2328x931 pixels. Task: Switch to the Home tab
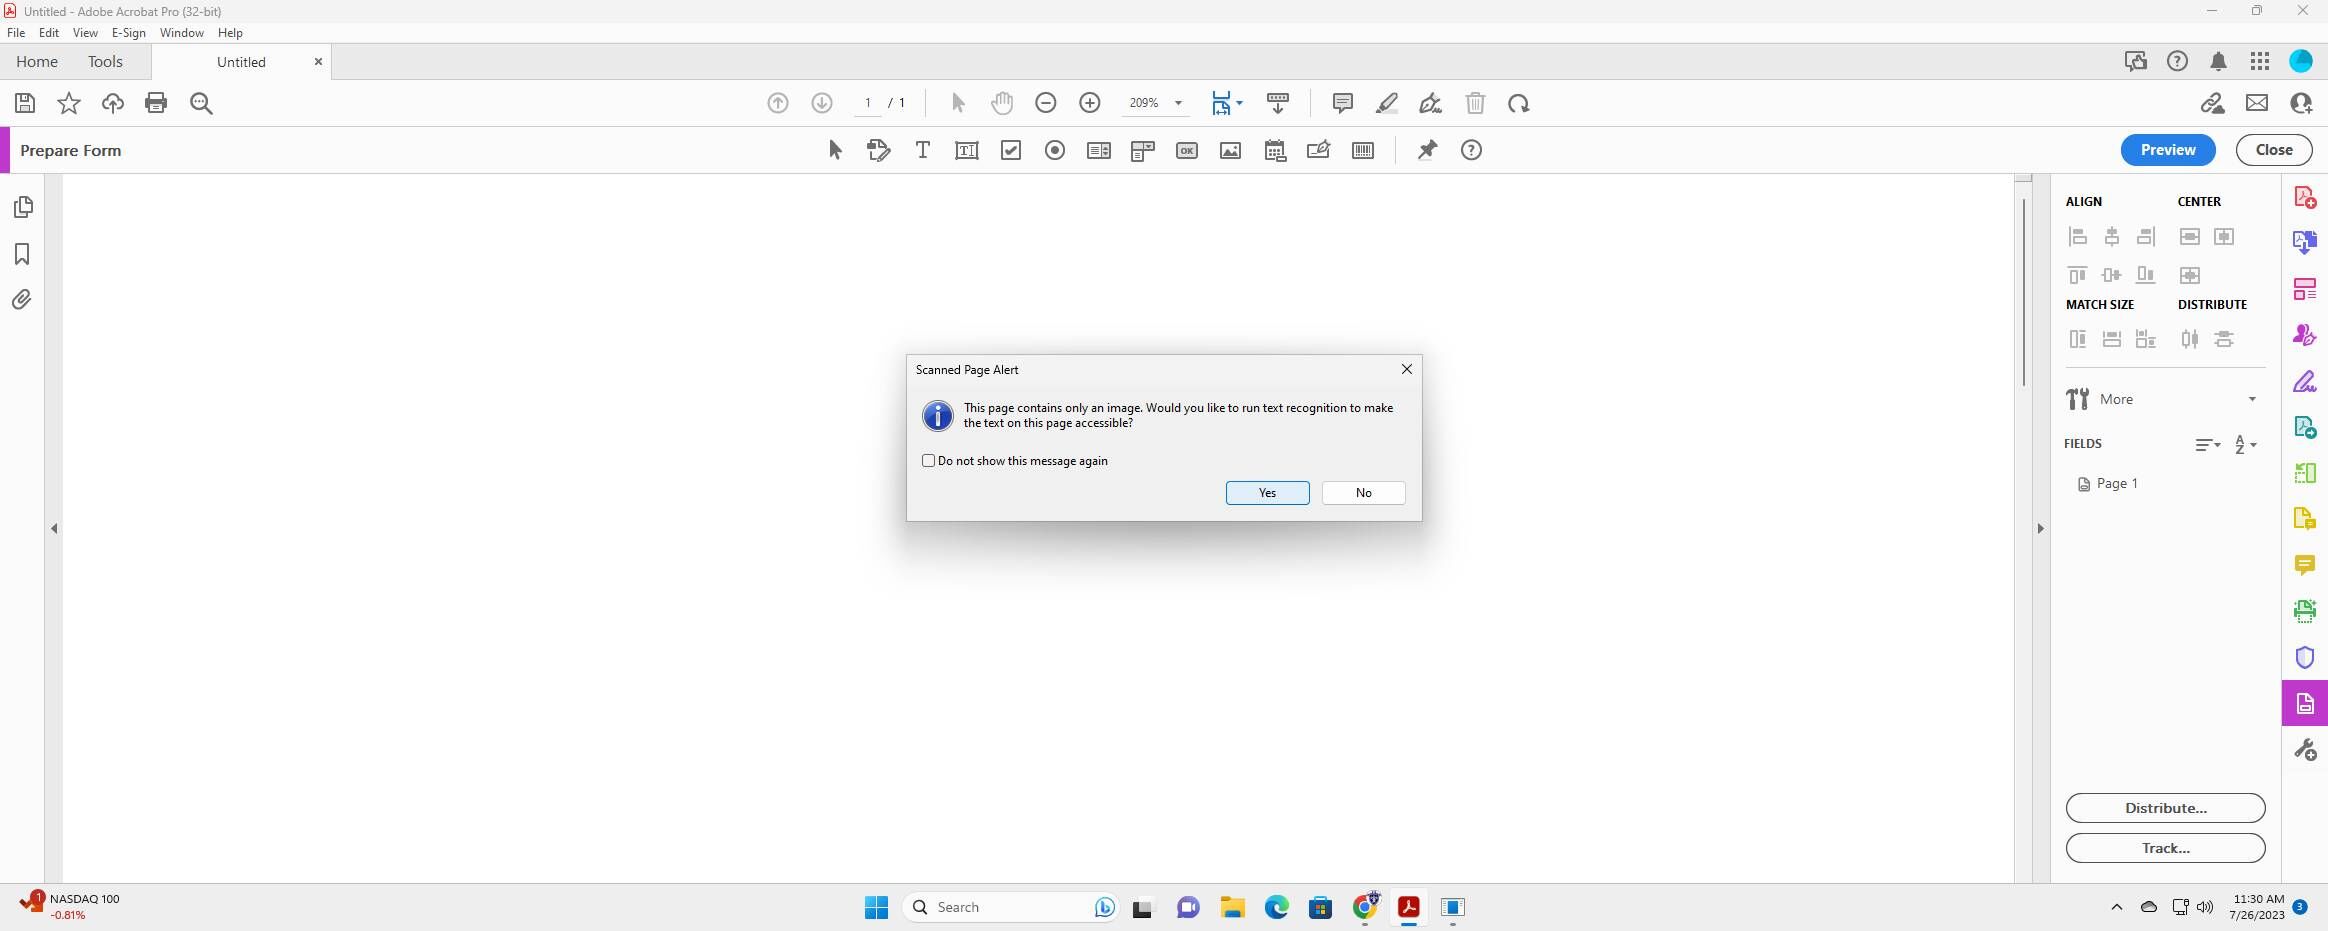point(37,62)
